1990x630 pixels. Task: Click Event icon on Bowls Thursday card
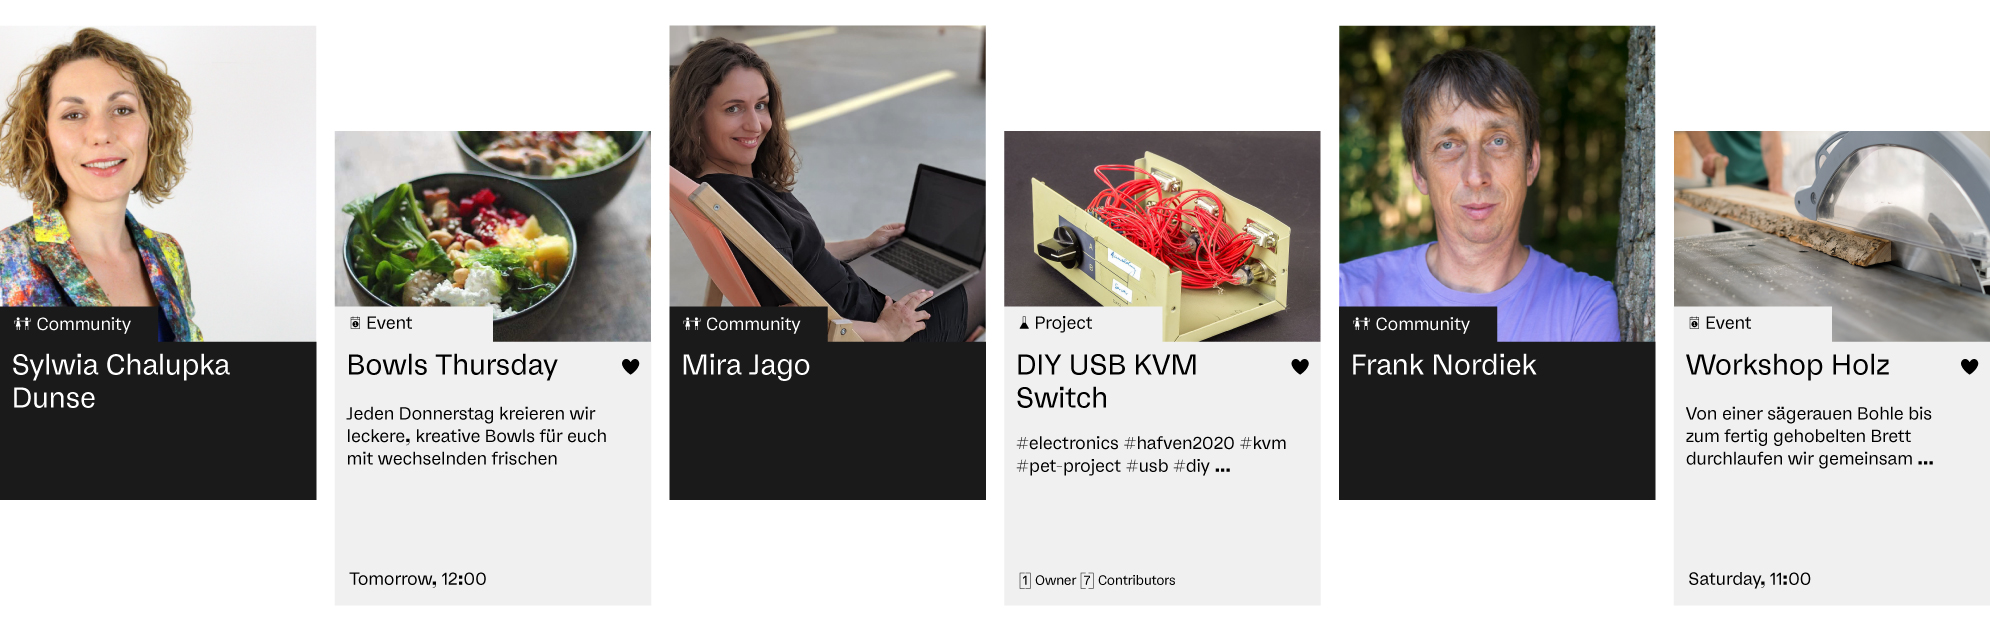point(355,323)
